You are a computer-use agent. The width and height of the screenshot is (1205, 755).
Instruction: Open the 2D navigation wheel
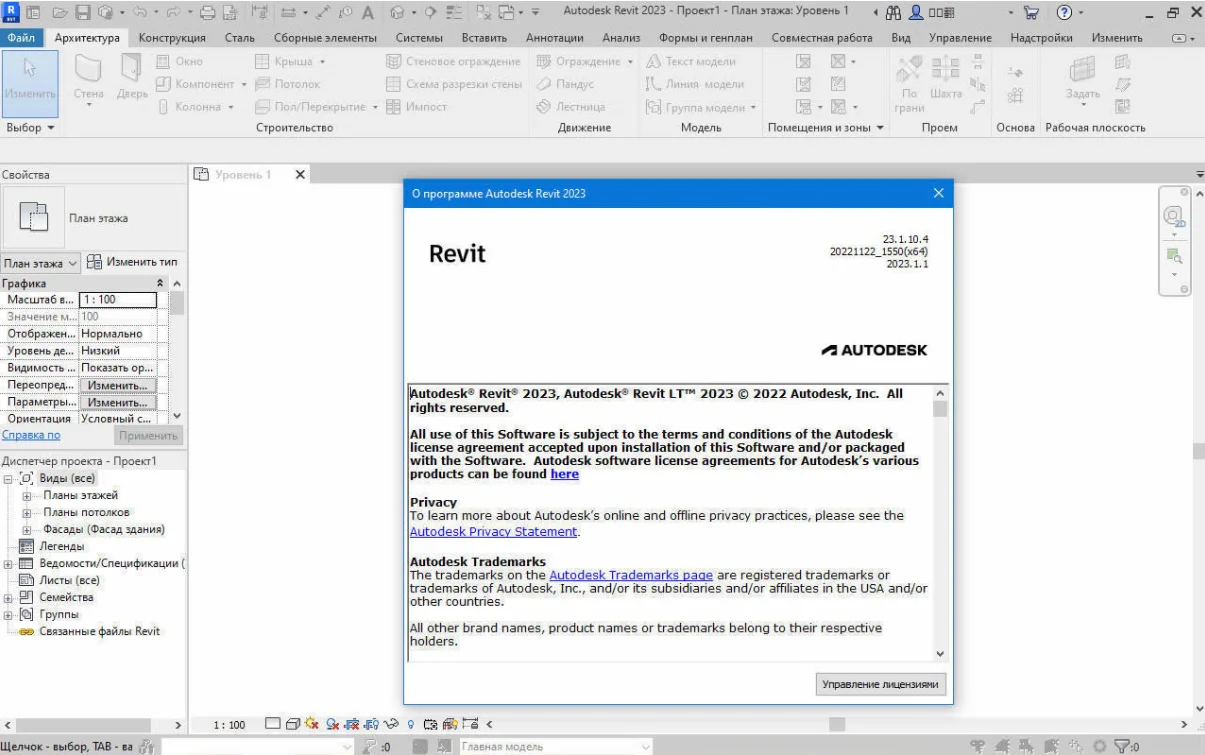point(1175,216)
